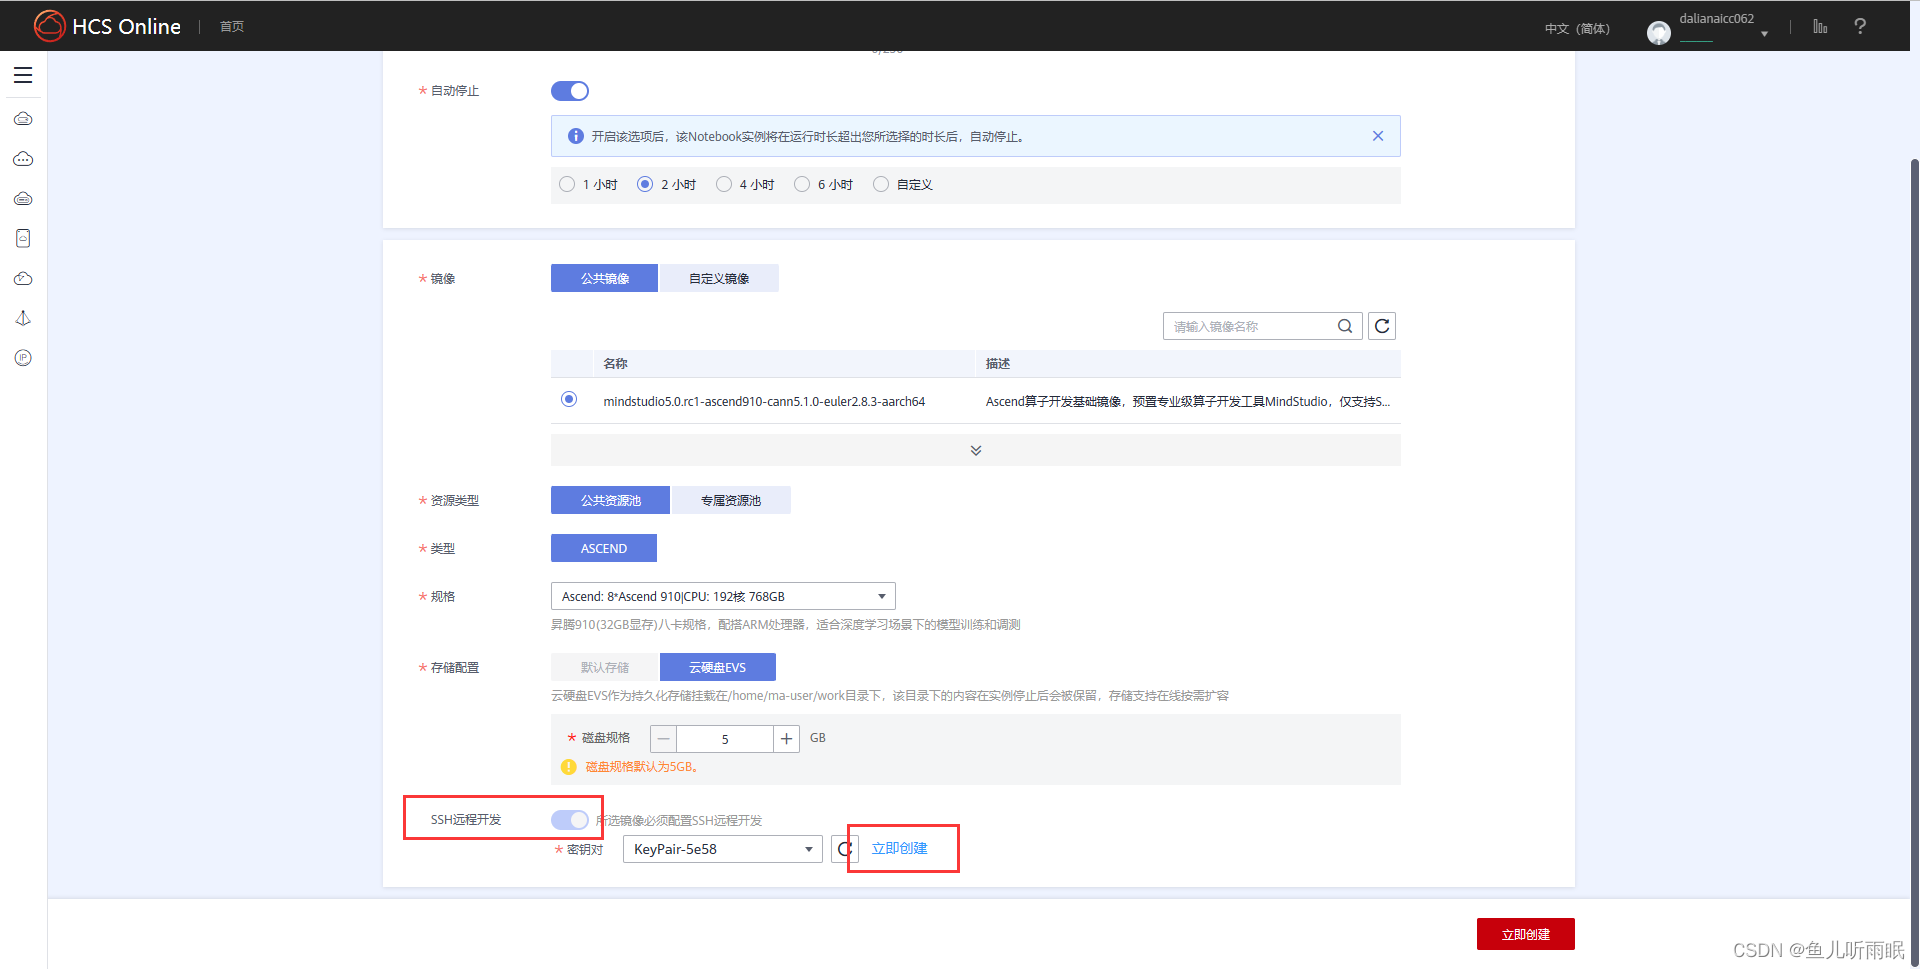Select the 专属资源池 tab
1920x969 pixels.
tap(731, 499)
